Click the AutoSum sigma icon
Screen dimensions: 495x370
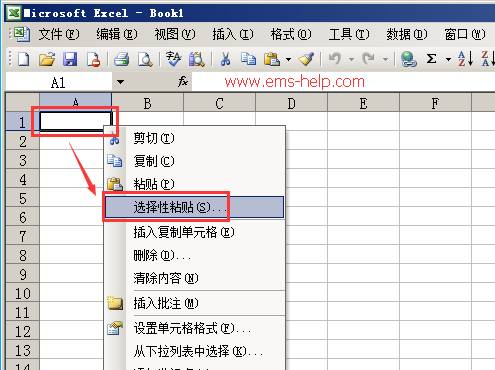click(431, 59)
